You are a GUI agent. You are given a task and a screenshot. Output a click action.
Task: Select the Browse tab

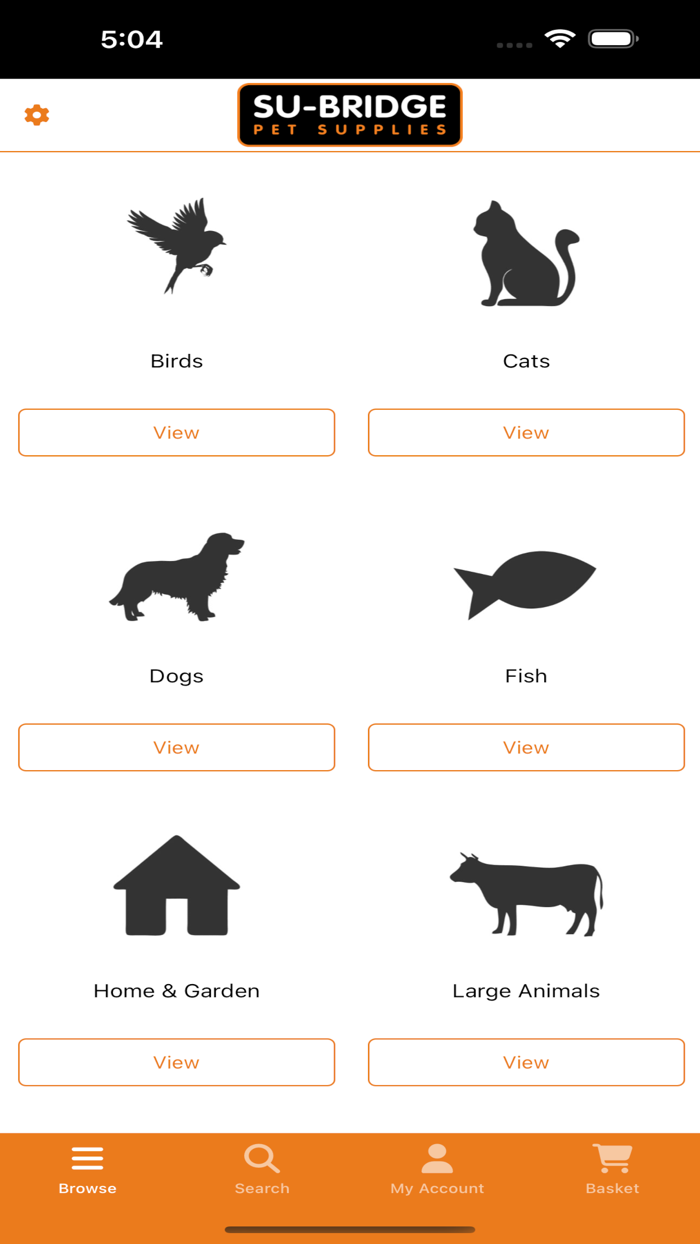pos(87,1168)
